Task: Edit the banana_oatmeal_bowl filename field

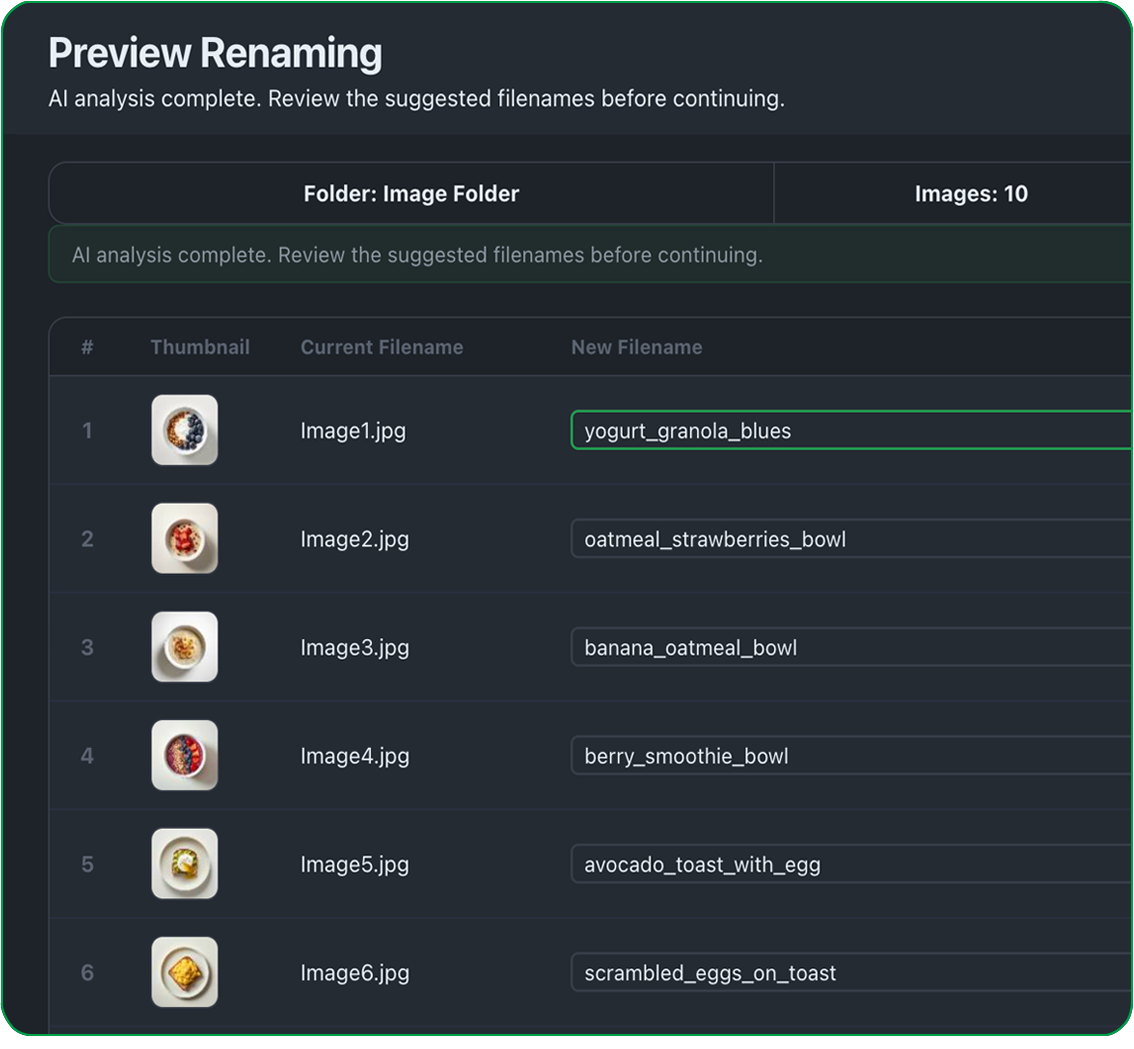Action: [852, 647]
